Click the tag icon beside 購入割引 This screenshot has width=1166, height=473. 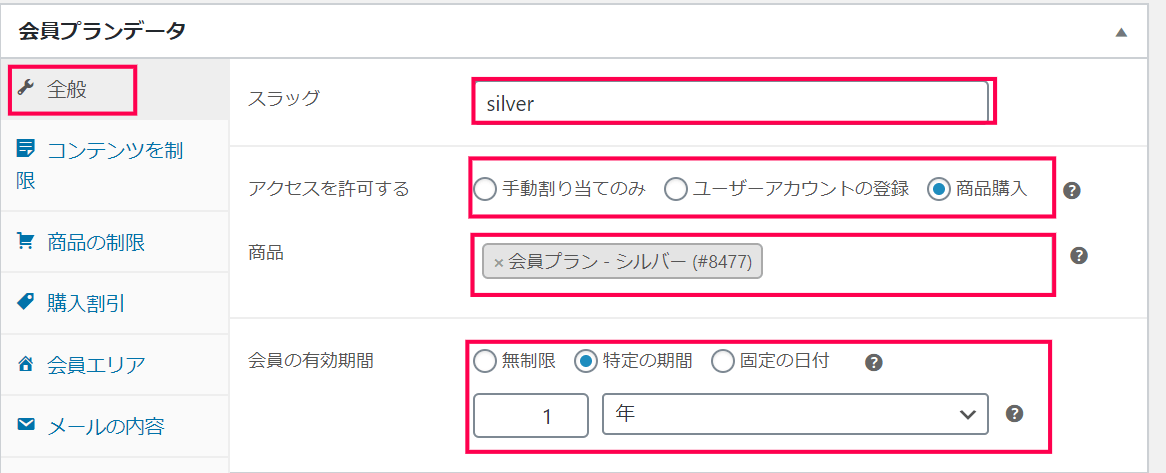(25, 302)
